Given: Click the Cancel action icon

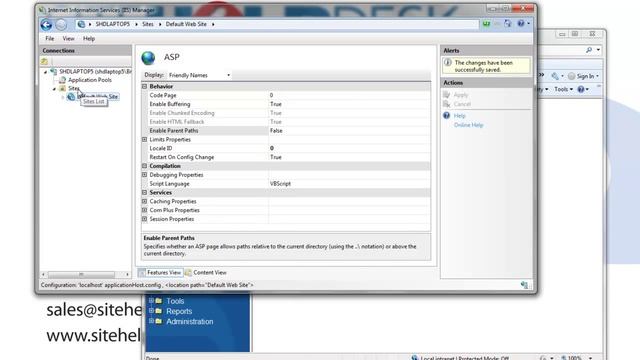Looking at the screenshot, I should point(447,104).
